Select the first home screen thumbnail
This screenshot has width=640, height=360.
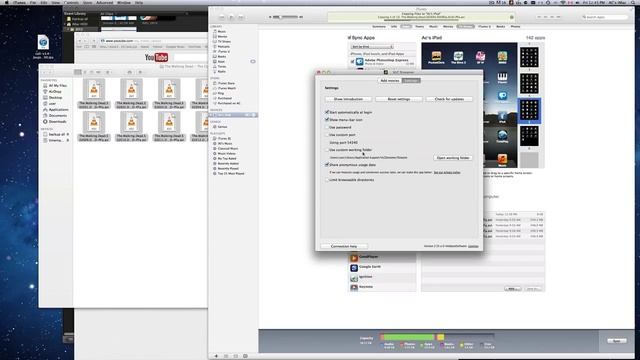coord(529,57)
